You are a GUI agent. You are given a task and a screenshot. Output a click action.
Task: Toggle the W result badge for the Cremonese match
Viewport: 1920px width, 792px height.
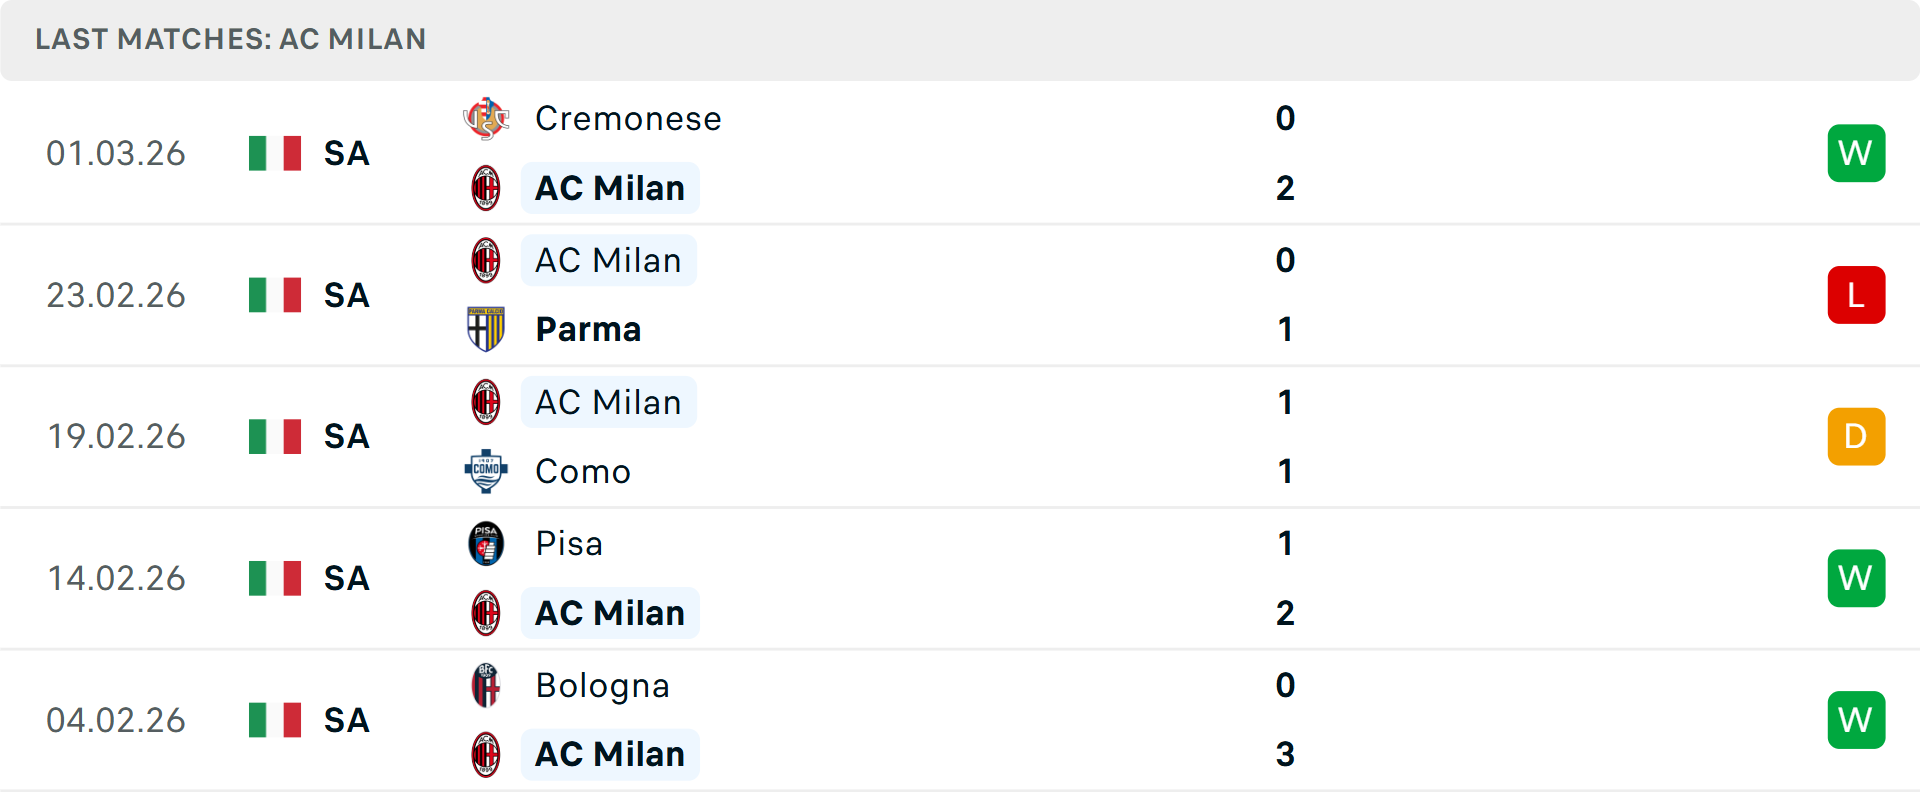[1856, 153]
